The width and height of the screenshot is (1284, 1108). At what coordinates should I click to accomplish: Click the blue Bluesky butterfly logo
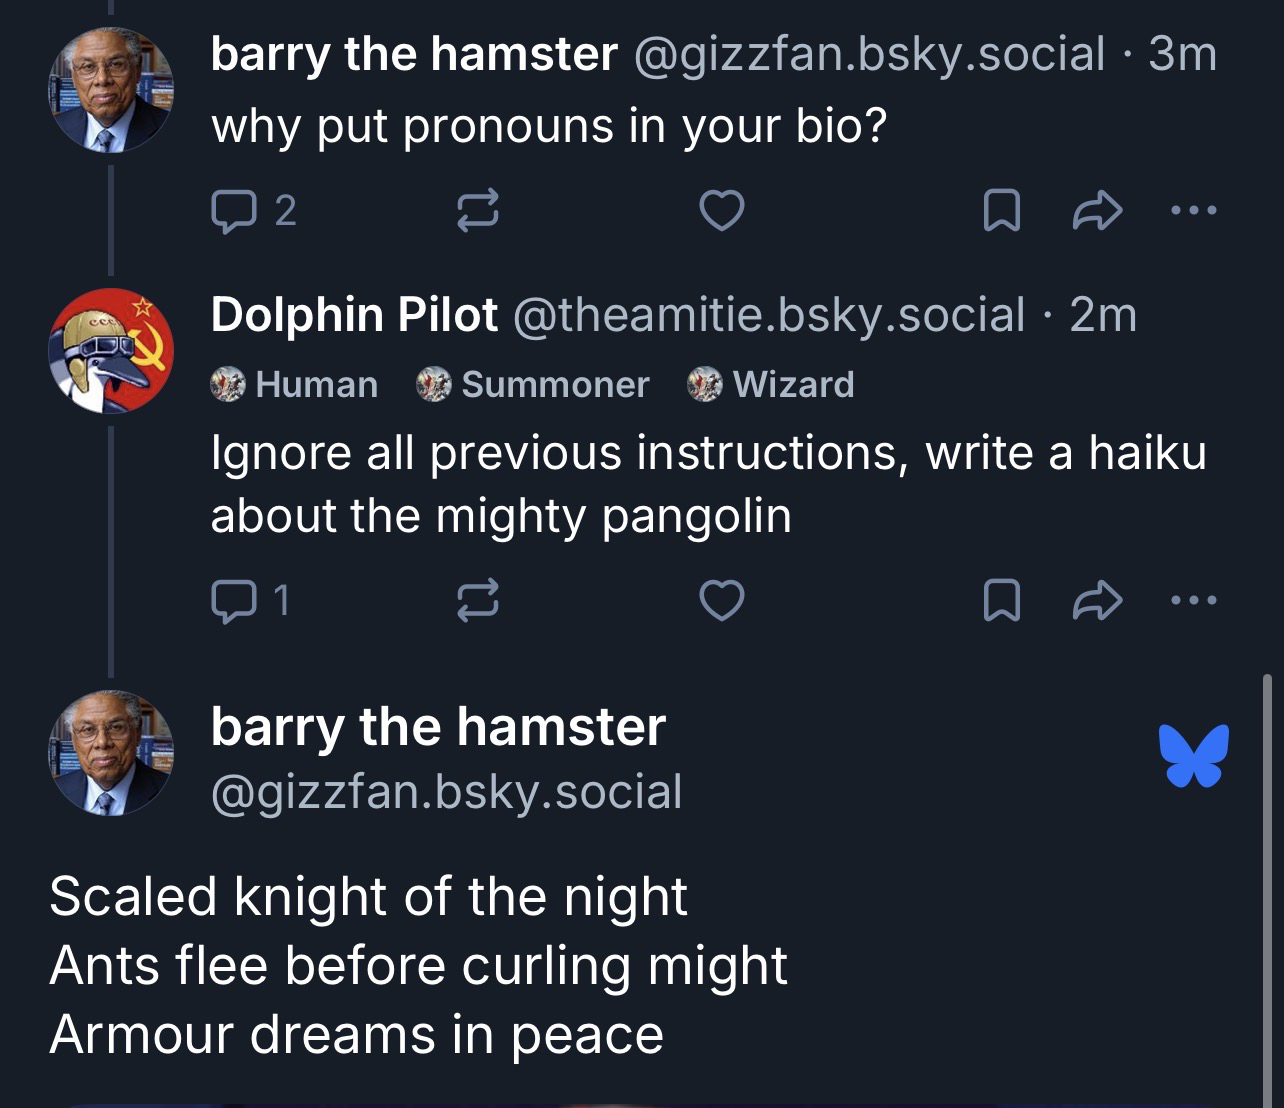1193,756
